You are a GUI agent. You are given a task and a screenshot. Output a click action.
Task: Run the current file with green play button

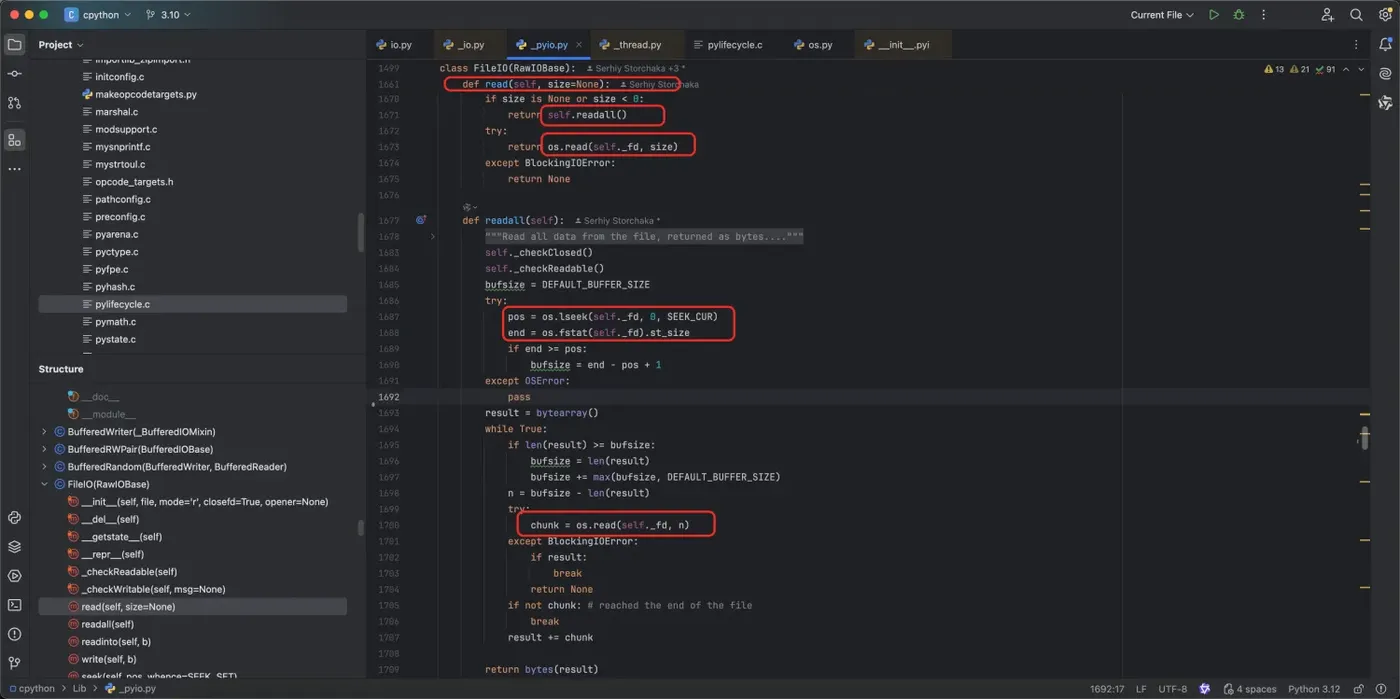pos(1214,15)
